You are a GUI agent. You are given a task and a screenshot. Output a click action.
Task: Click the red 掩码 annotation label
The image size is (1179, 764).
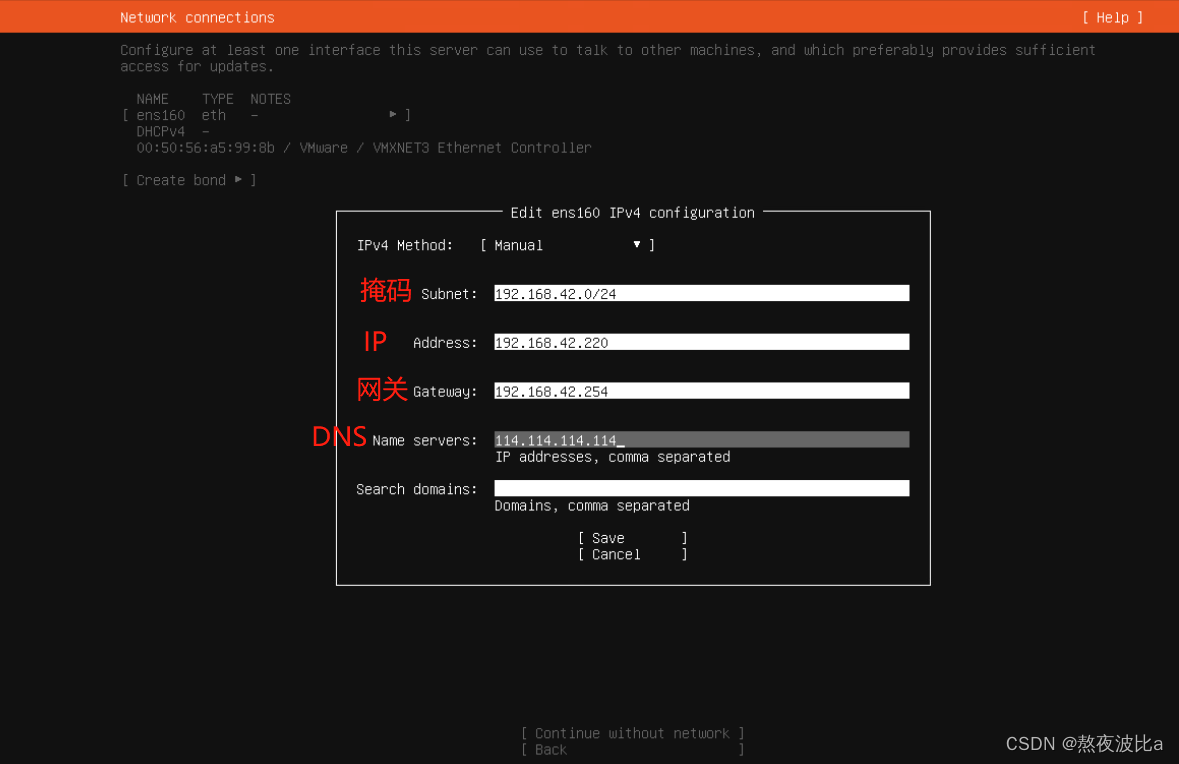[x=386, y=291]
